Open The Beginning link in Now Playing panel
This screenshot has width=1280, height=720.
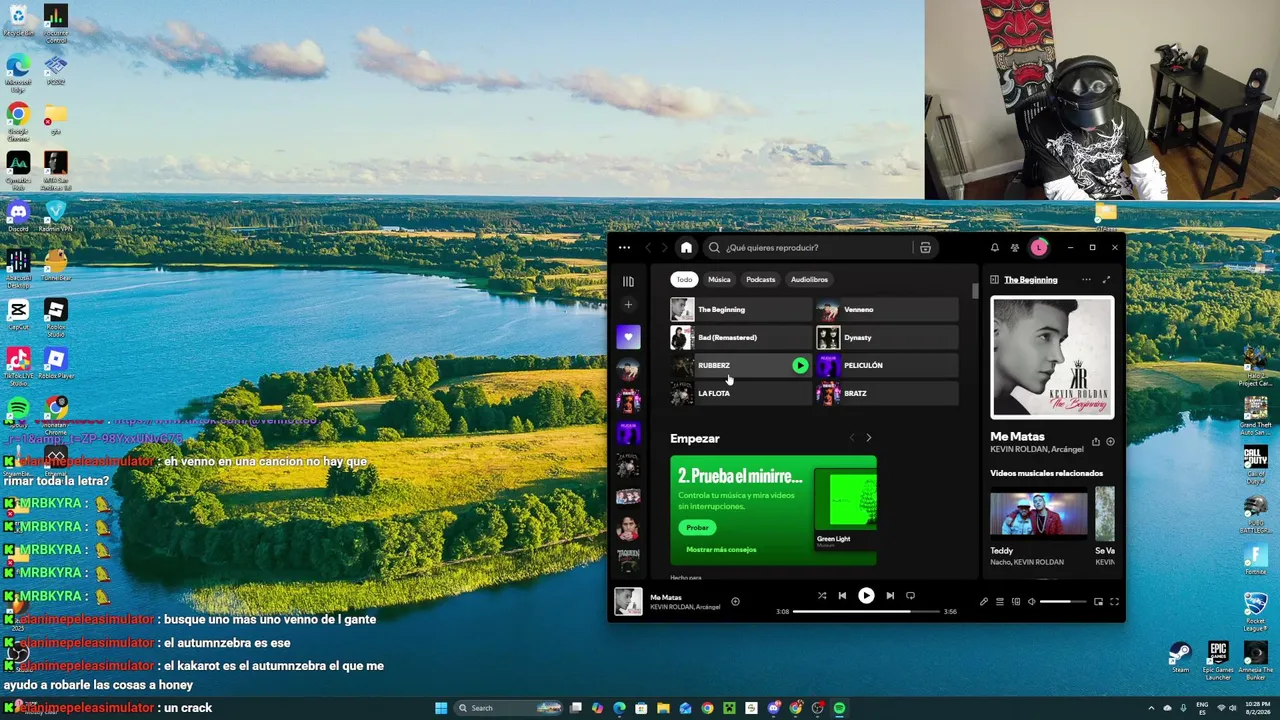pos(1031,280)
